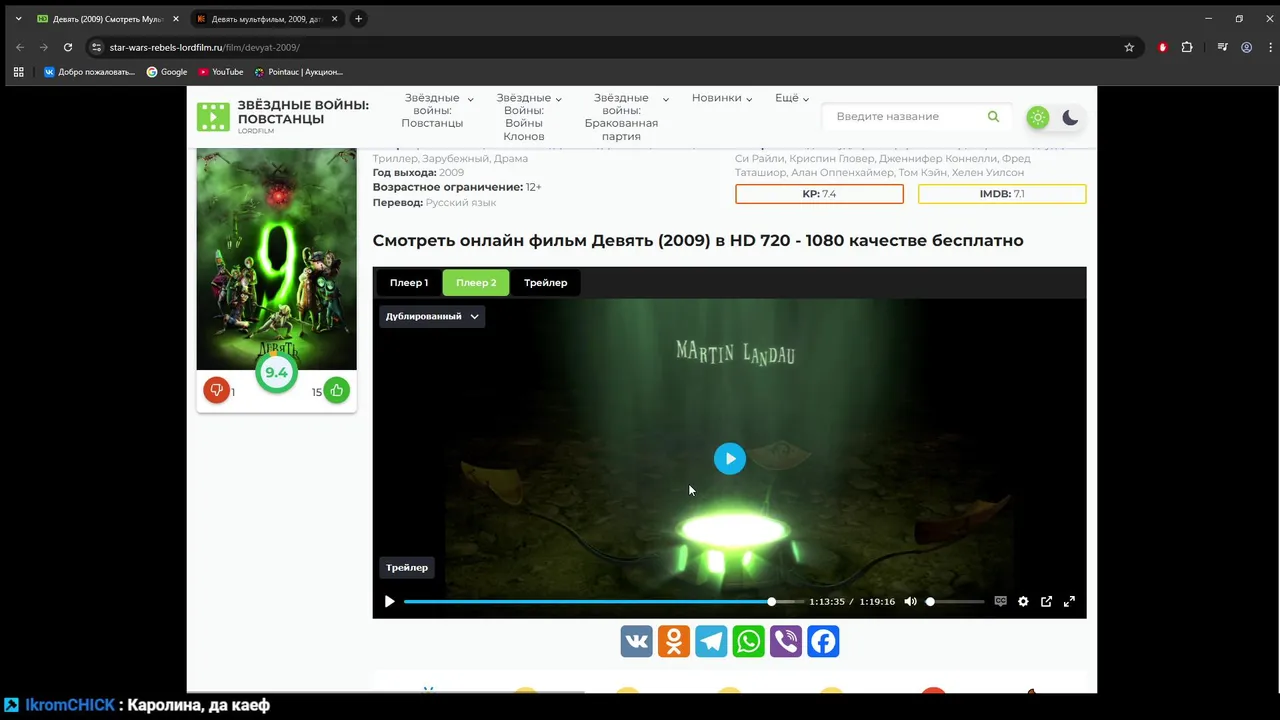Play the video with the center play button
This screenshot has height=720, width=1280.
click(x=730, y=459)
